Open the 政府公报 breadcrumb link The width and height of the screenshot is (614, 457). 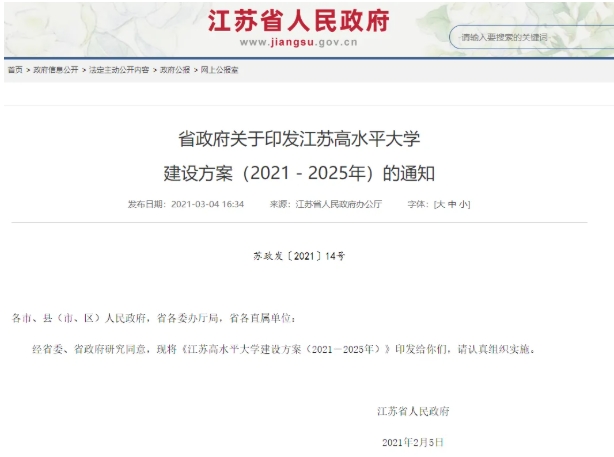click(175, 70)
